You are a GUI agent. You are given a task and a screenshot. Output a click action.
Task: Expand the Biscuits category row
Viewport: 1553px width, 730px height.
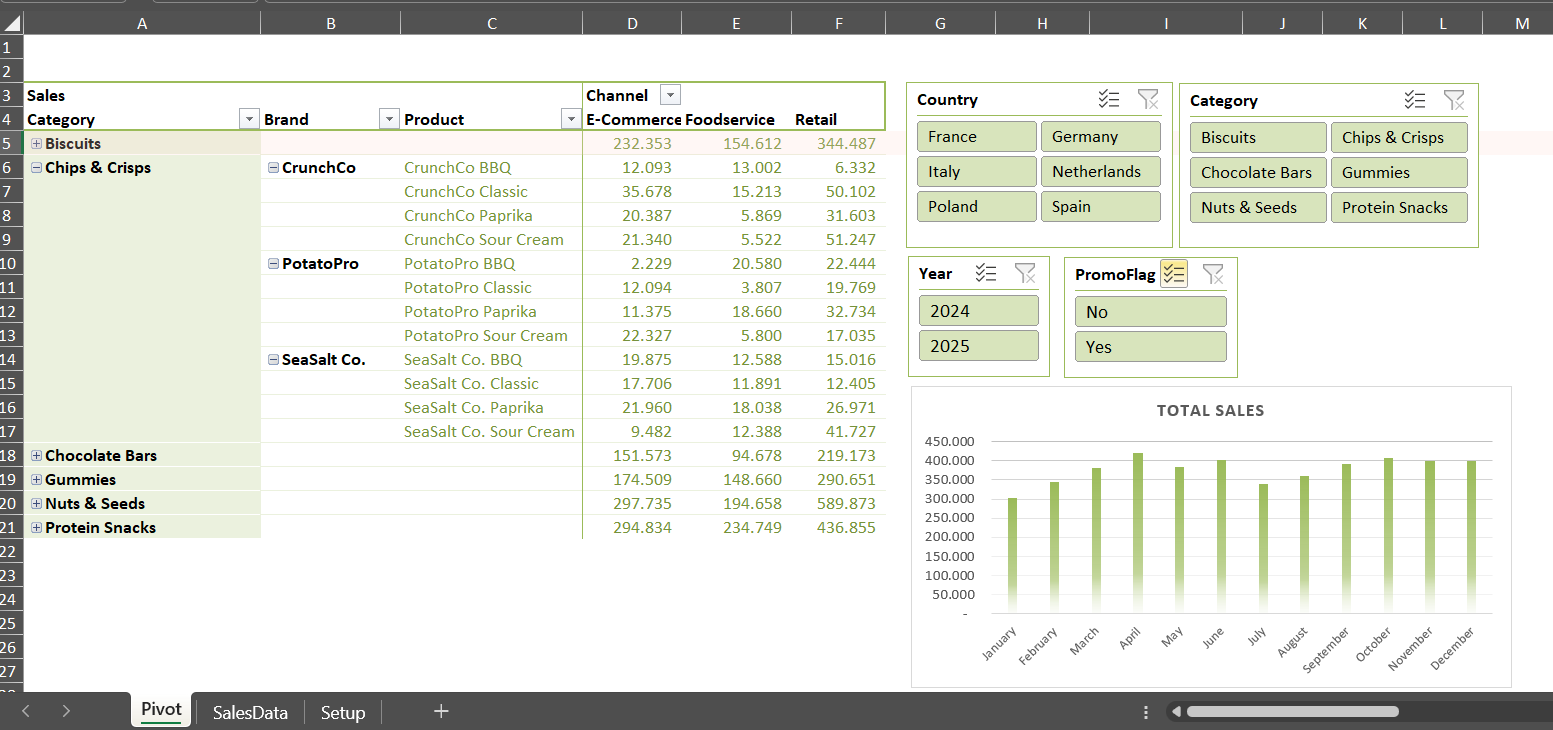coord(36,144)
